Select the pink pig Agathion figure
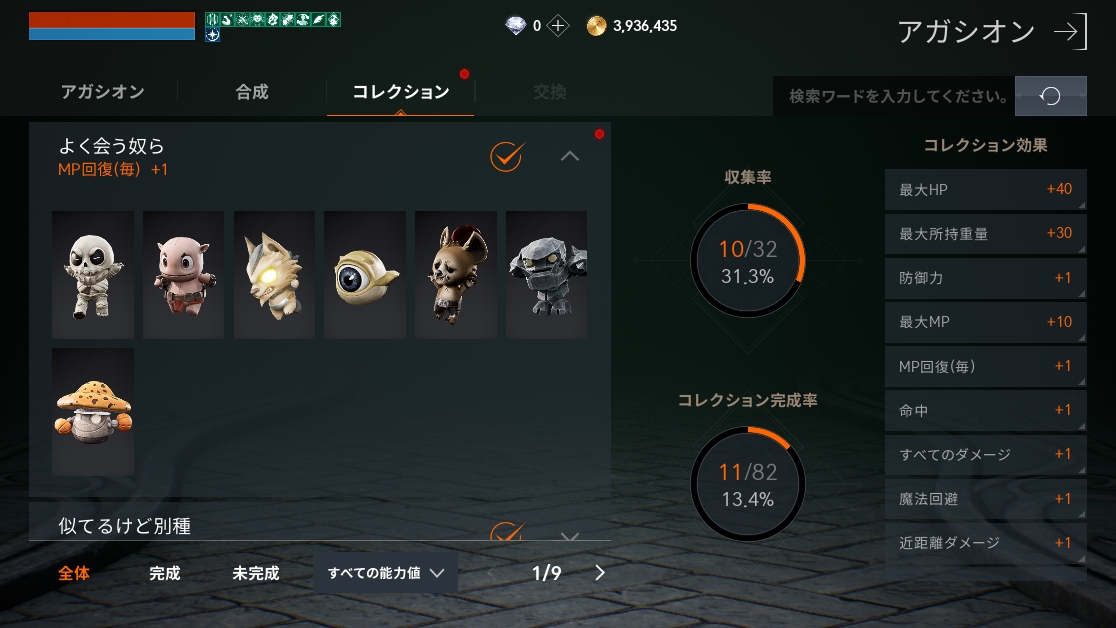Image resolution: width=1116 pixels, height=628 pixels. pos(184,274)
